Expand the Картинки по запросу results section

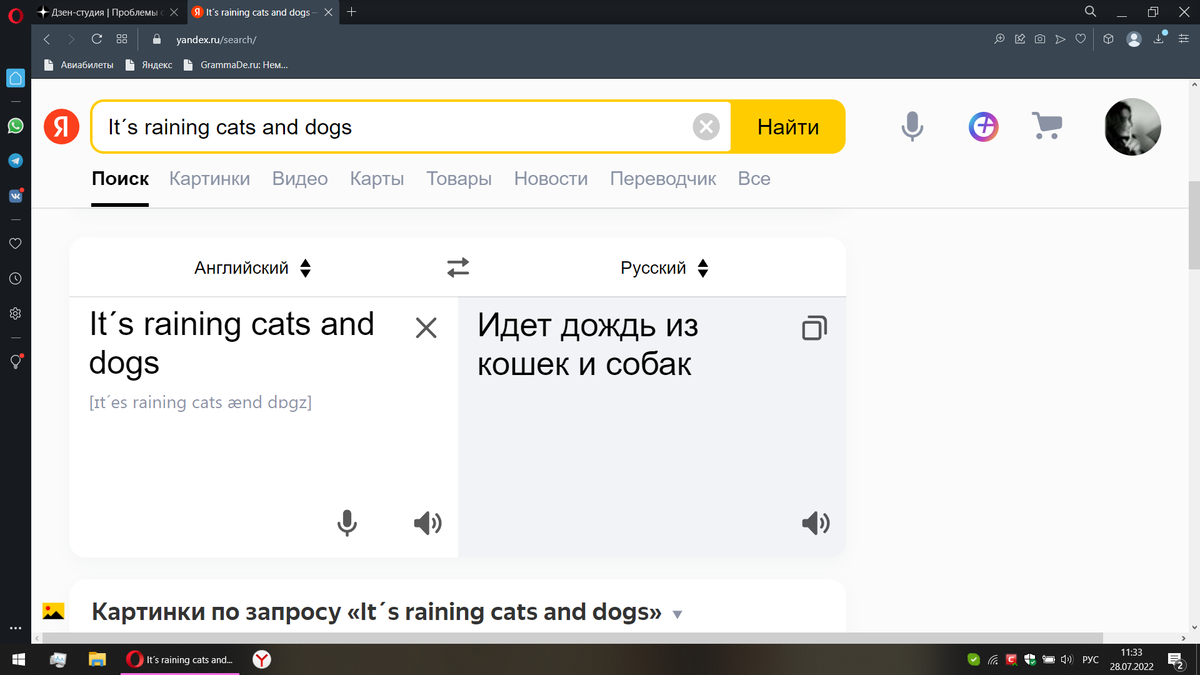click(x=678, y=613)
